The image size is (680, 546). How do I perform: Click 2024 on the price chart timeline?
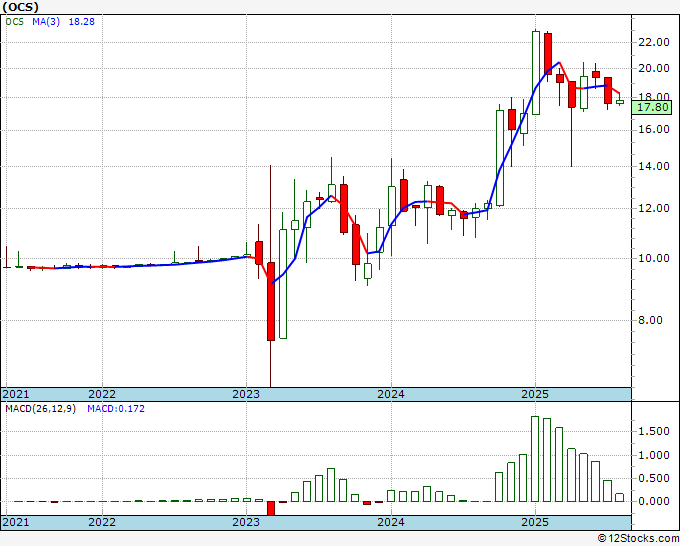[391, 394]
